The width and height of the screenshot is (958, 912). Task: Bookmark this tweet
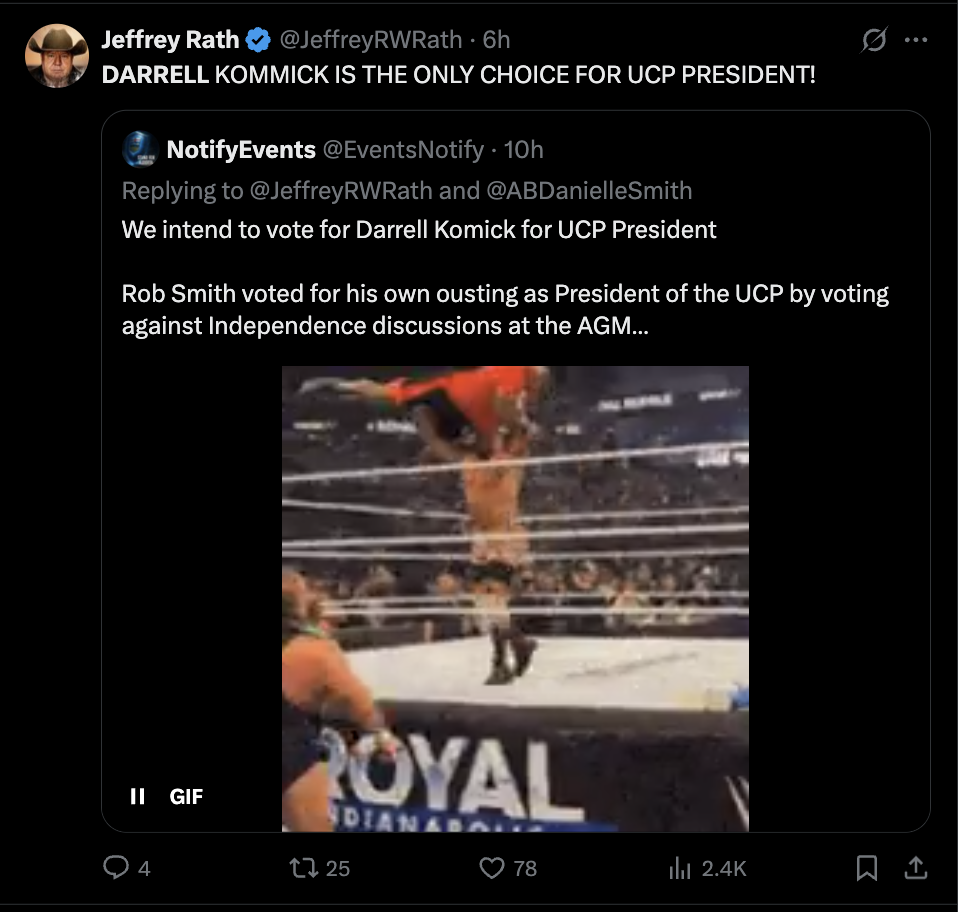coord(867,868)
